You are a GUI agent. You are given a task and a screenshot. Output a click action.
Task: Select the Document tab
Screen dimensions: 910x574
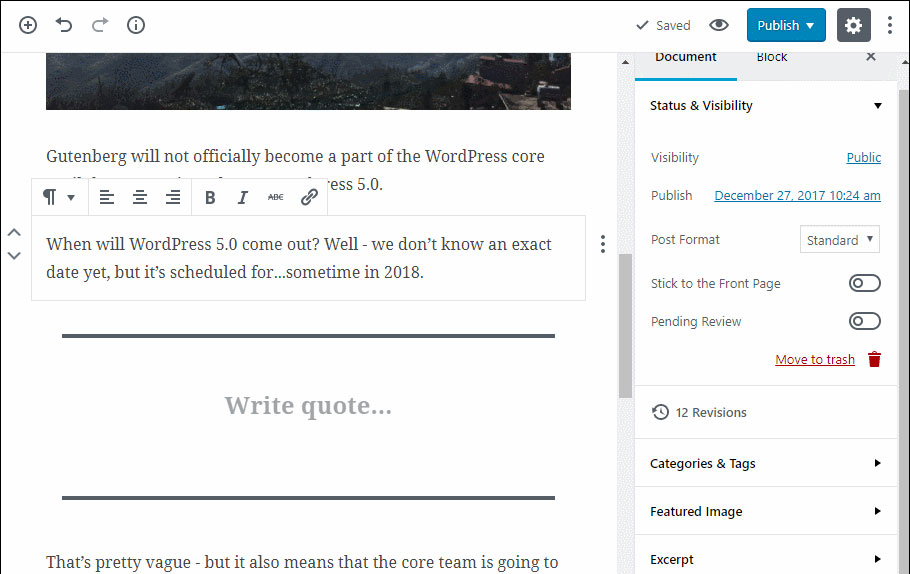[686, 57]
